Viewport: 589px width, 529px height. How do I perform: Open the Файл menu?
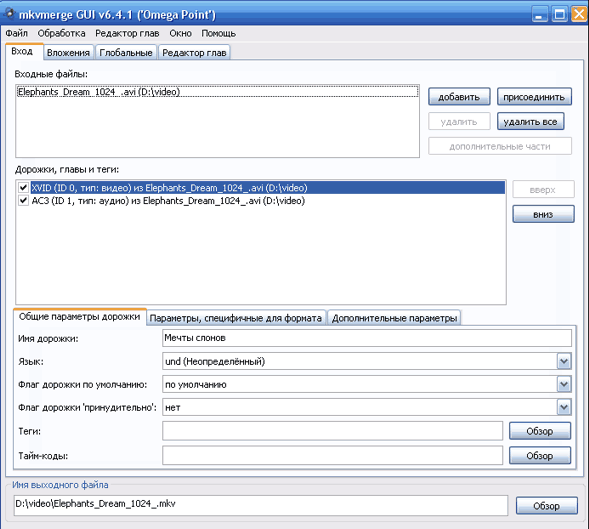(x=17, y=33)
